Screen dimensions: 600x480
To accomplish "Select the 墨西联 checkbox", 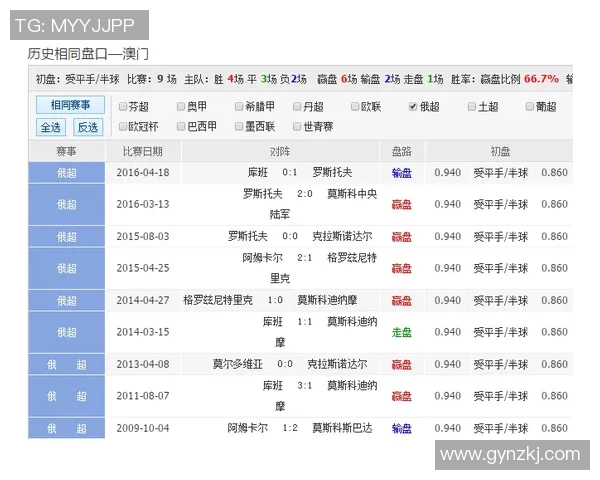I will point(239,127).
